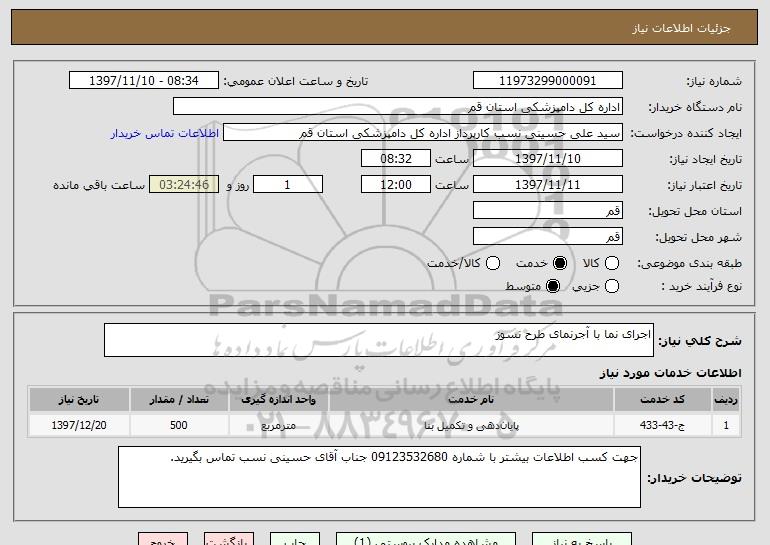Click the نام خدمت column header
This screenshot has height=545, width=770.
tap(471, 400)
